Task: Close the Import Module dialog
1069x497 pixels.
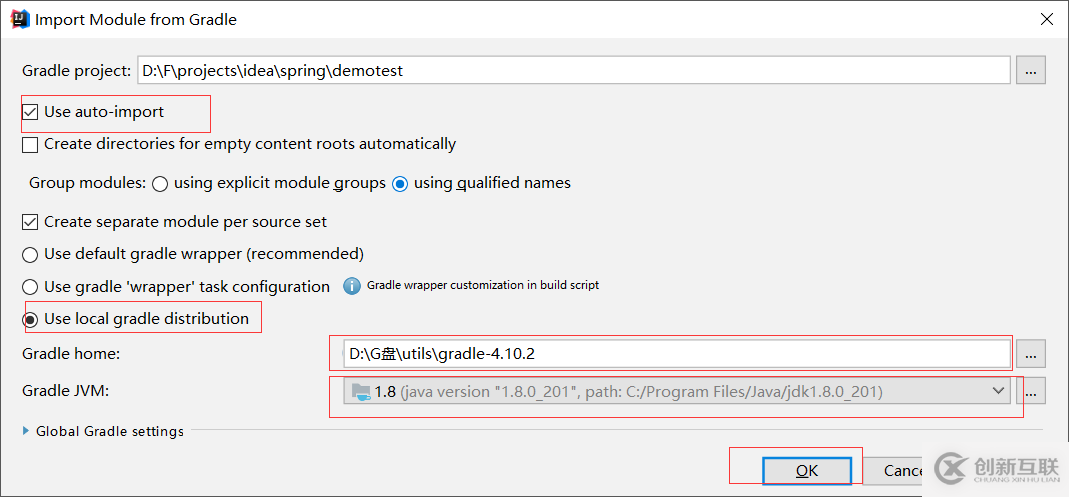Action: pyautogui.click(x=1046, y=19)
